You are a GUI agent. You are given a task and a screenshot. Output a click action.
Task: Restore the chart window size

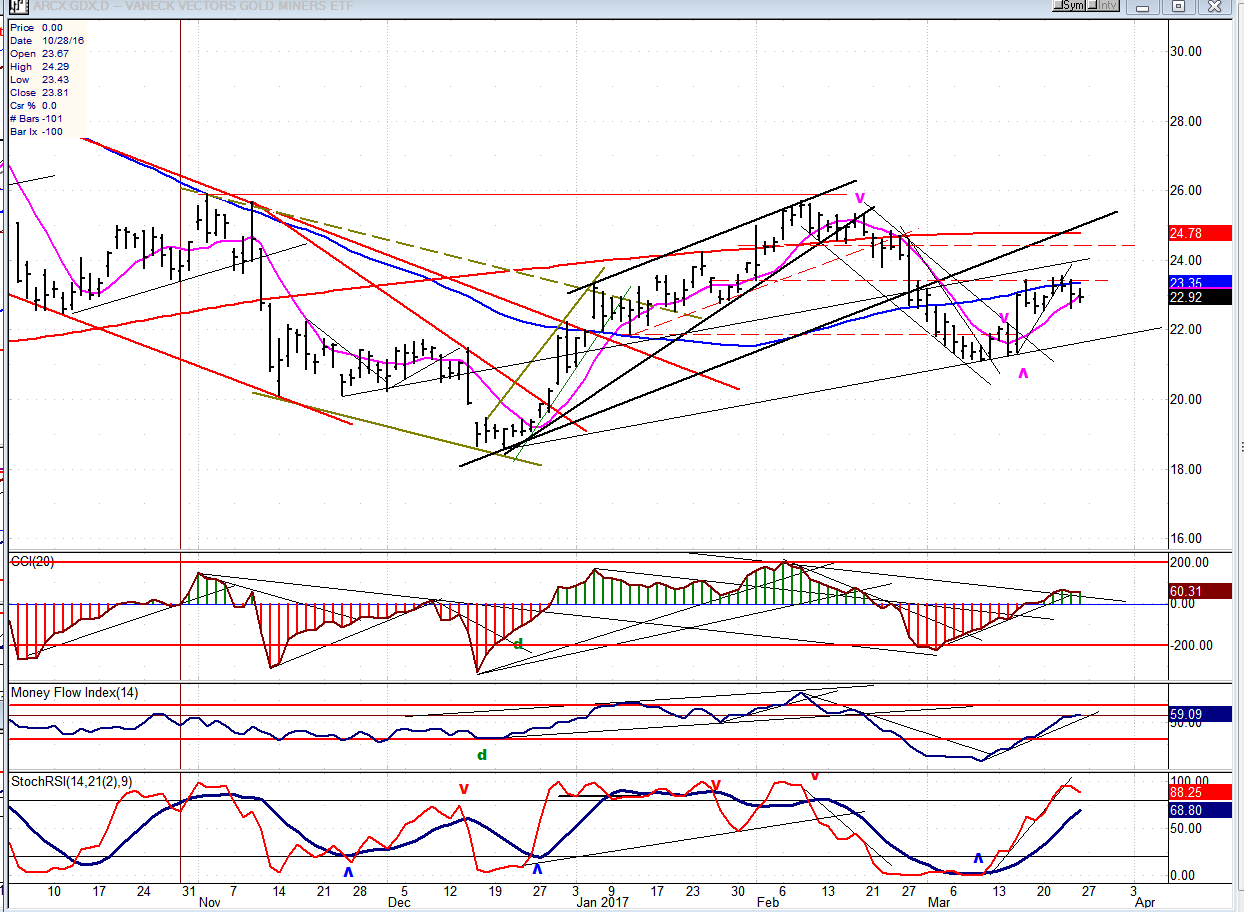tap(1180, 6)
